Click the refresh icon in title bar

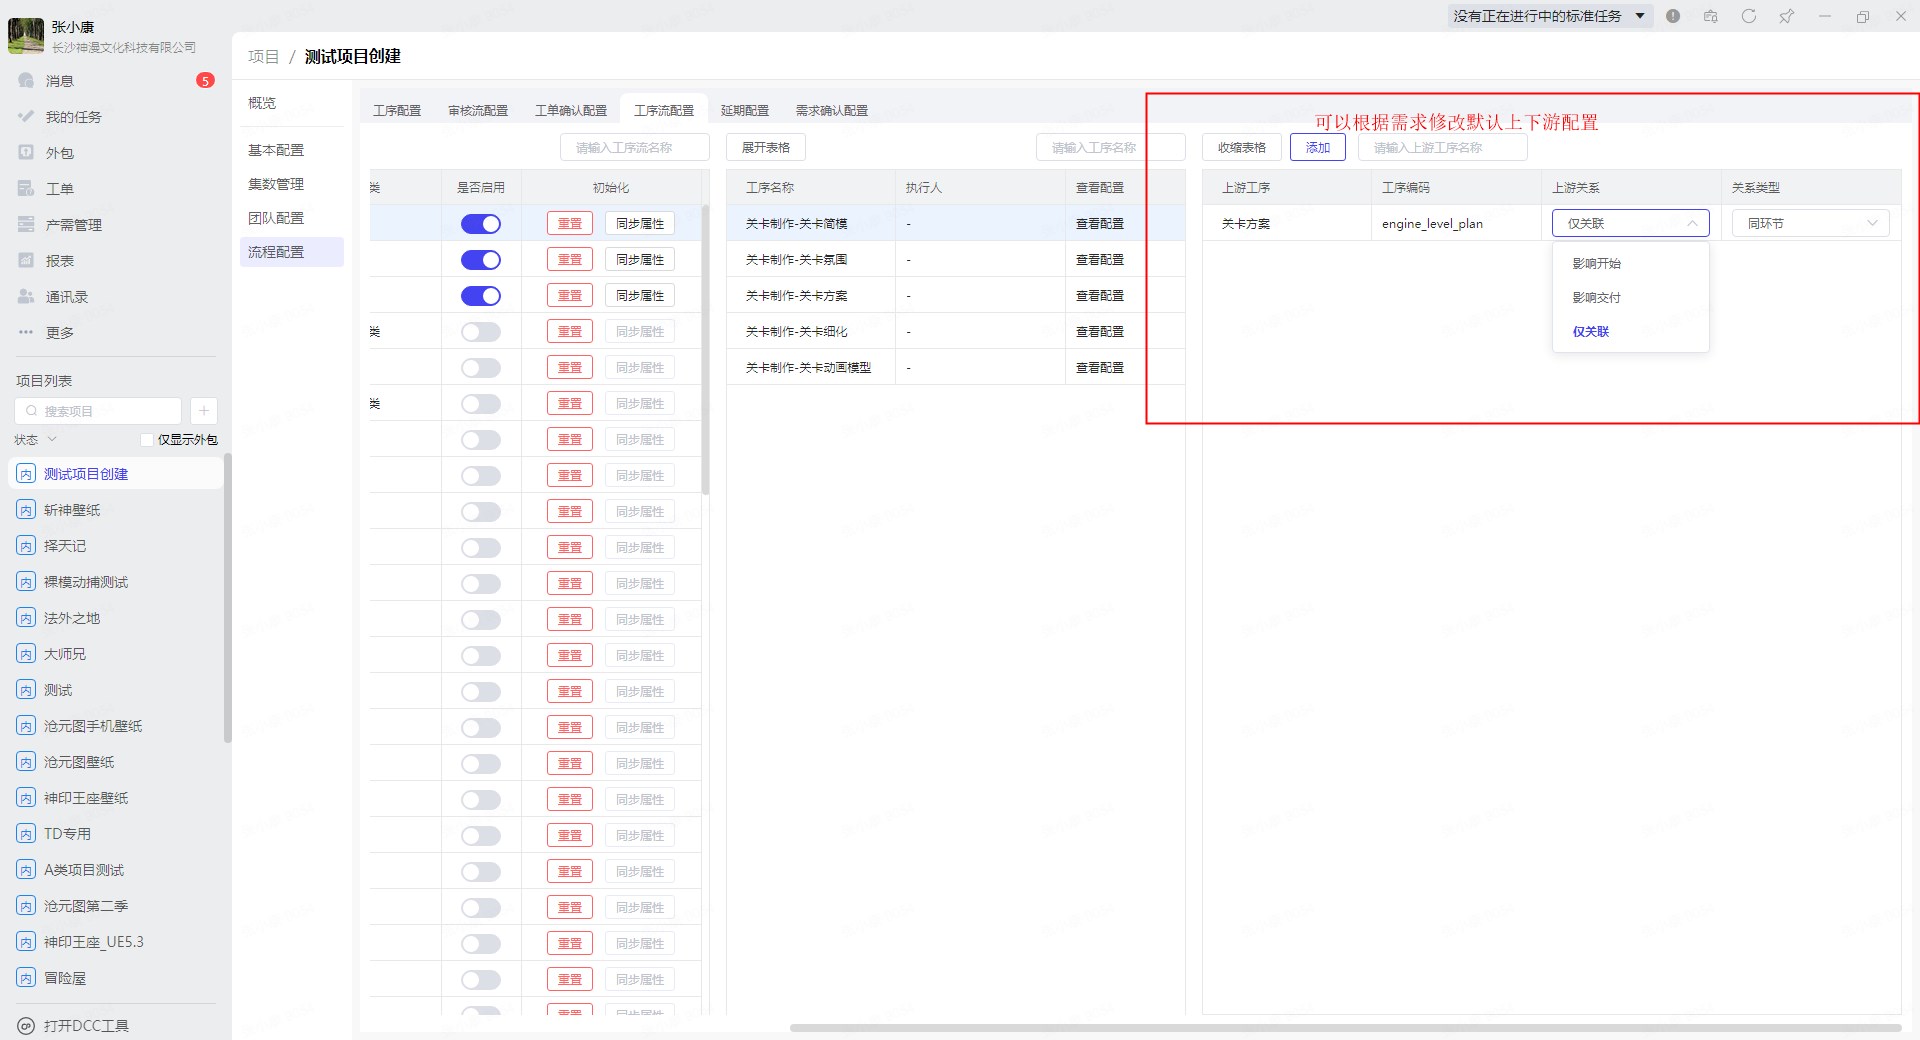click(1748, 16)
